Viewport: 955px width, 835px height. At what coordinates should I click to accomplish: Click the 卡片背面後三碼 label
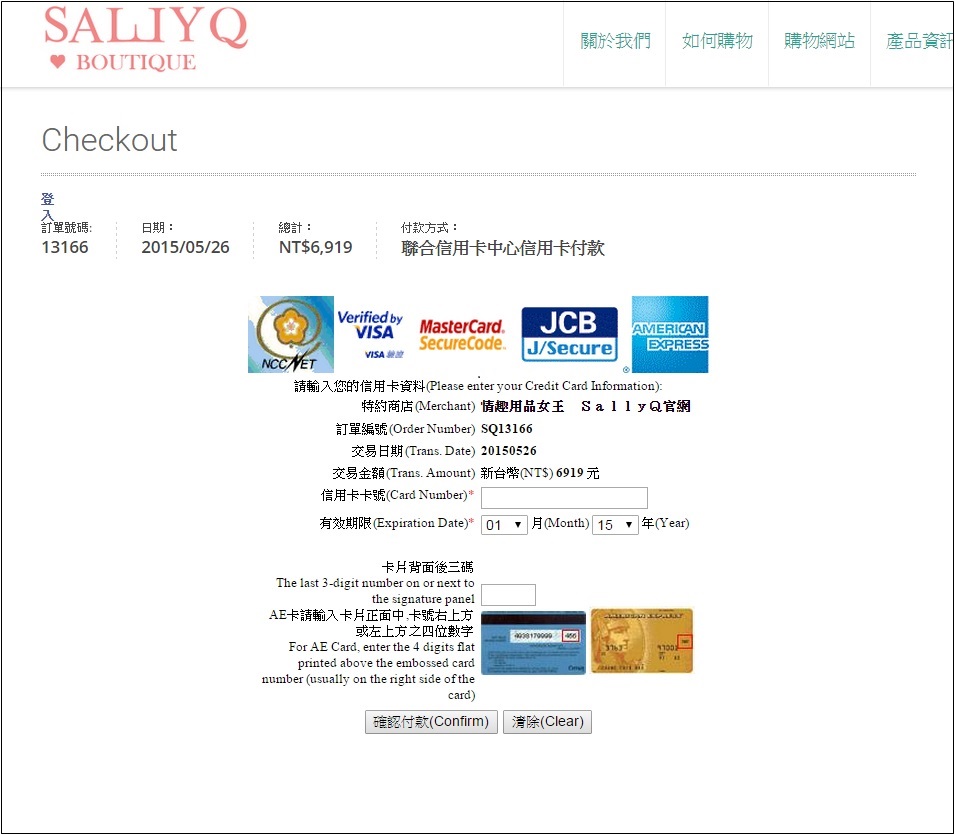click(428, 567)
